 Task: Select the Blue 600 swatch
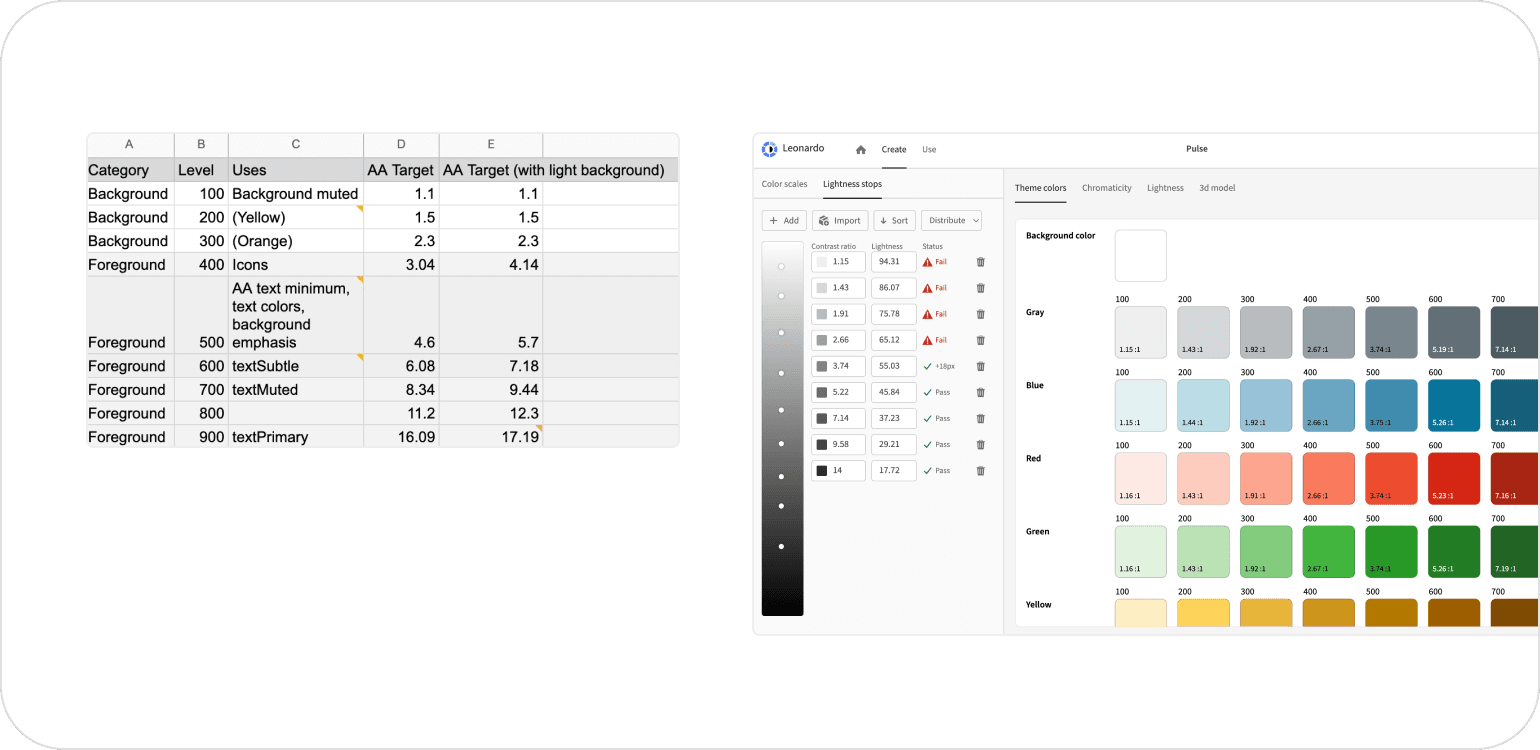[x=1454, y=405]
